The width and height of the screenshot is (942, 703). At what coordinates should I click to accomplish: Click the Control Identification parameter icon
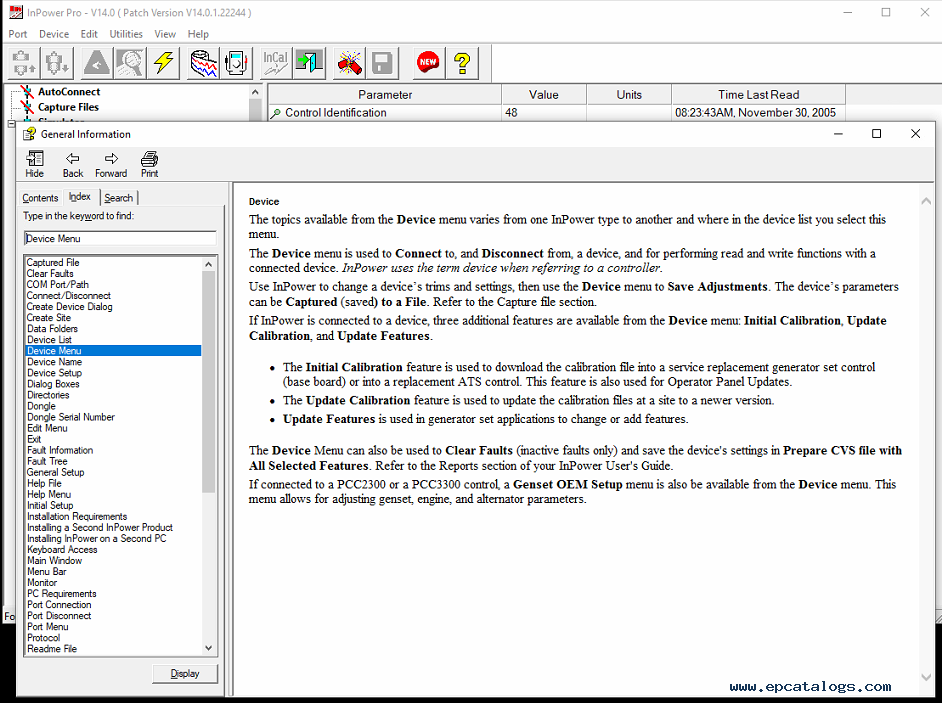pos(275,113)
